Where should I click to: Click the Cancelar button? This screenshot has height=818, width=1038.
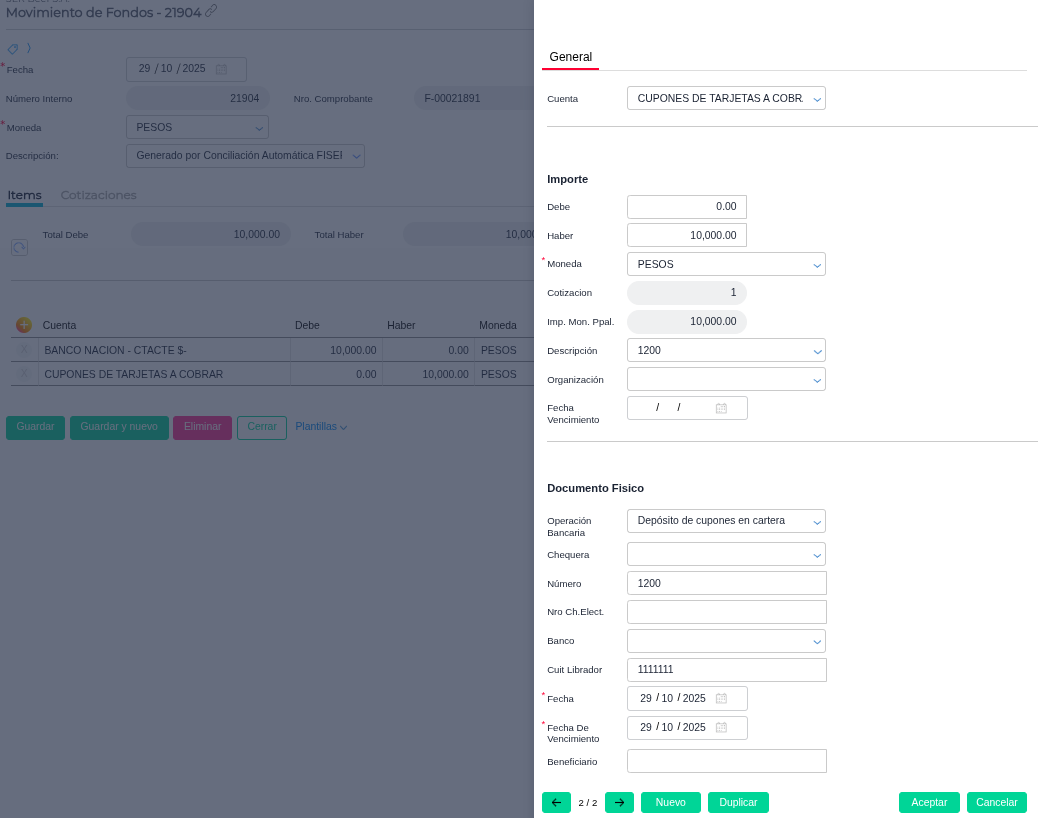pyautogui.click(x=996, y=802)
